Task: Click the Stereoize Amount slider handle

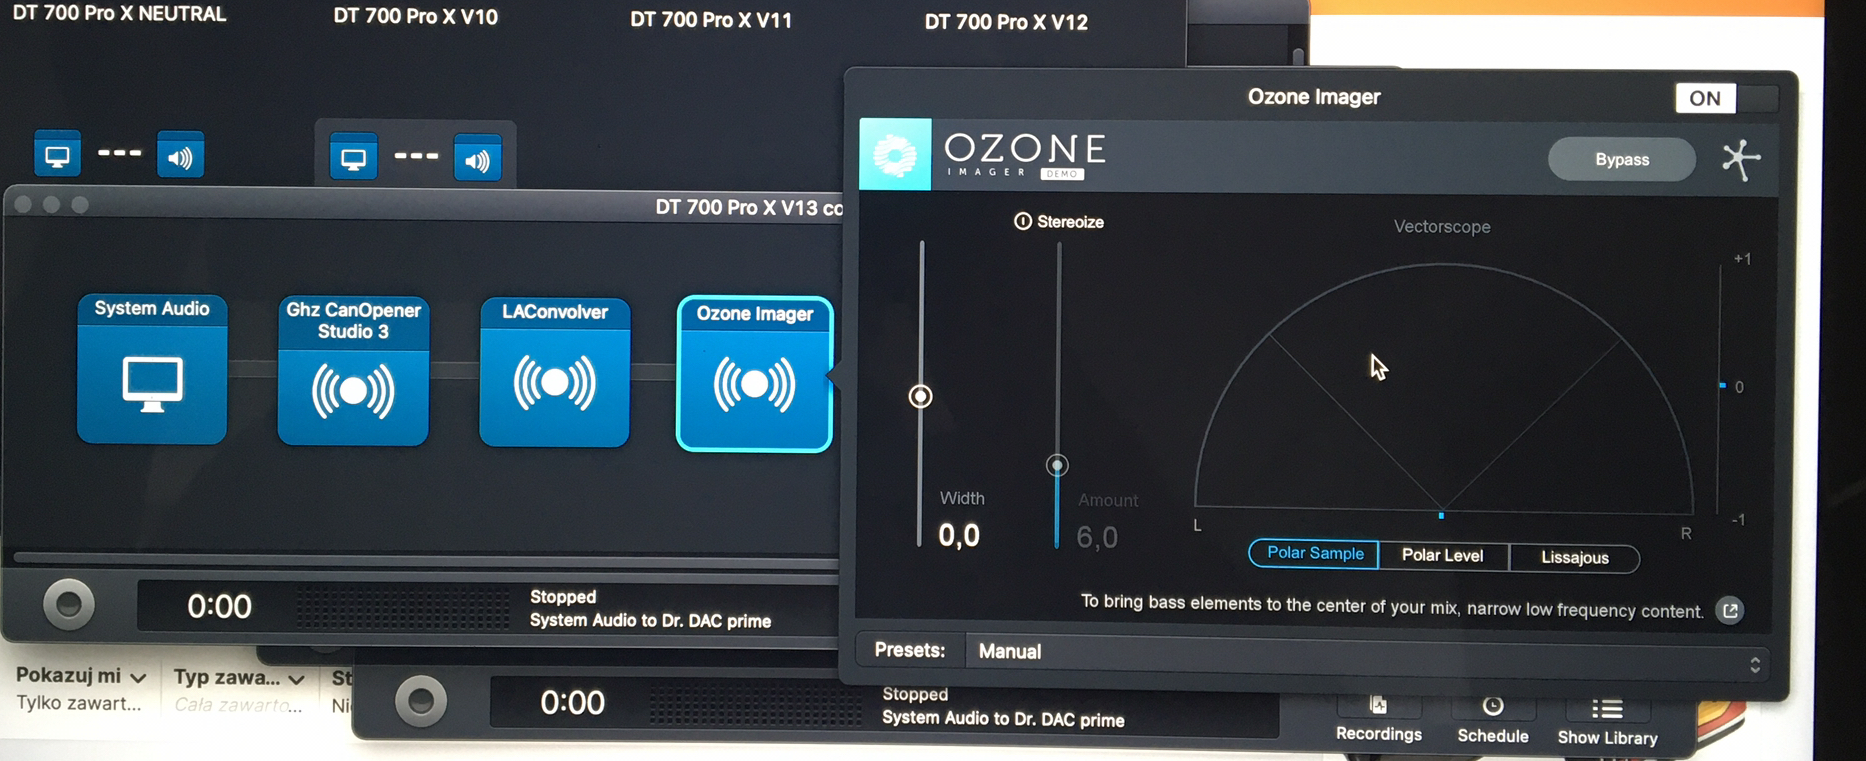Action: tap(1057, 465)
